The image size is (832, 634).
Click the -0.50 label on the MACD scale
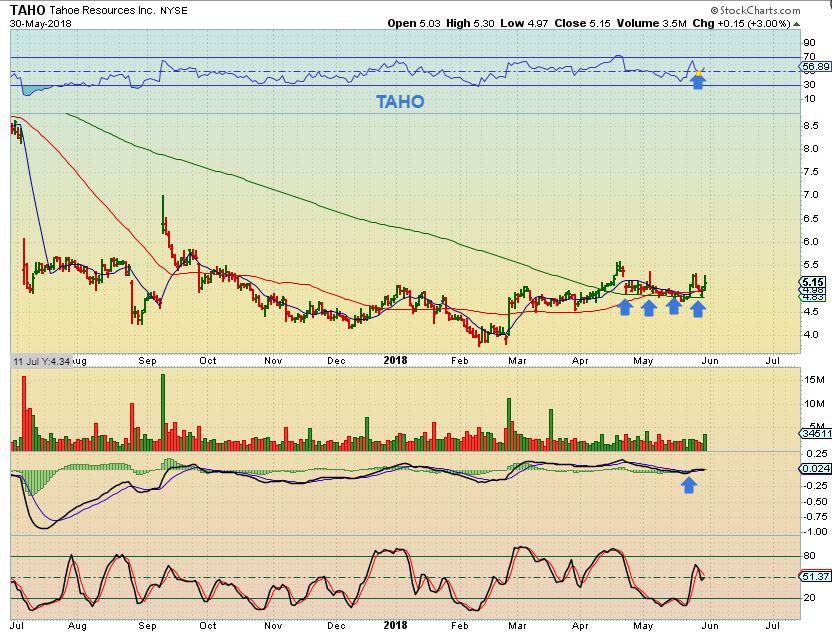(x=817, y=501)
